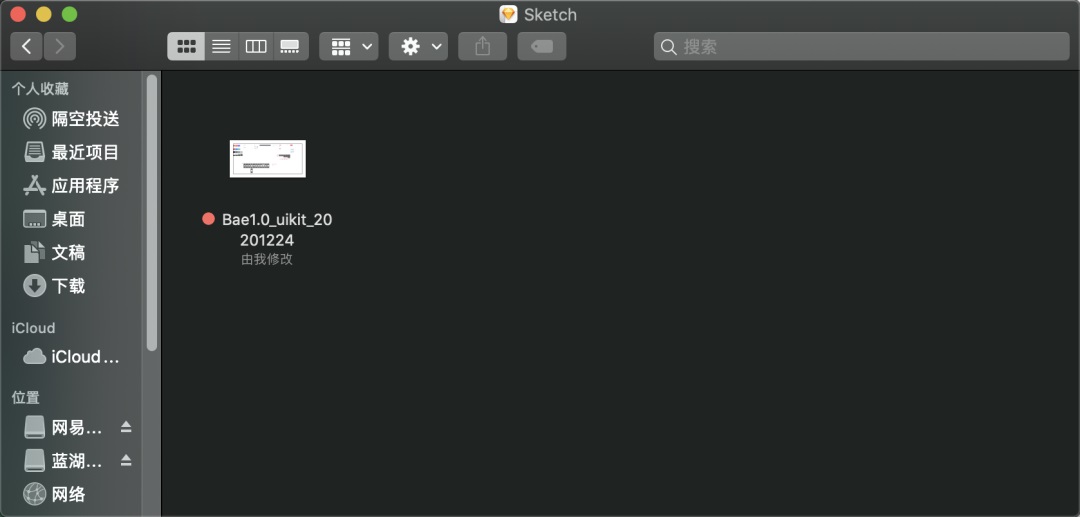Click the magnifier icon in search field
The image size is (1080, 517).
pos(668,47)
